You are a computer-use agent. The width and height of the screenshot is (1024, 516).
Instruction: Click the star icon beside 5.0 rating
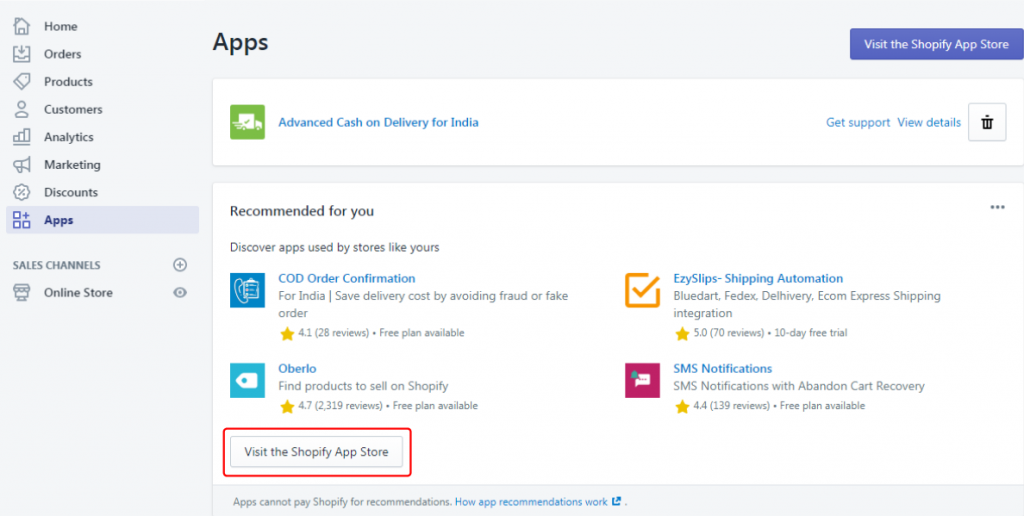(x=682, y=334)
